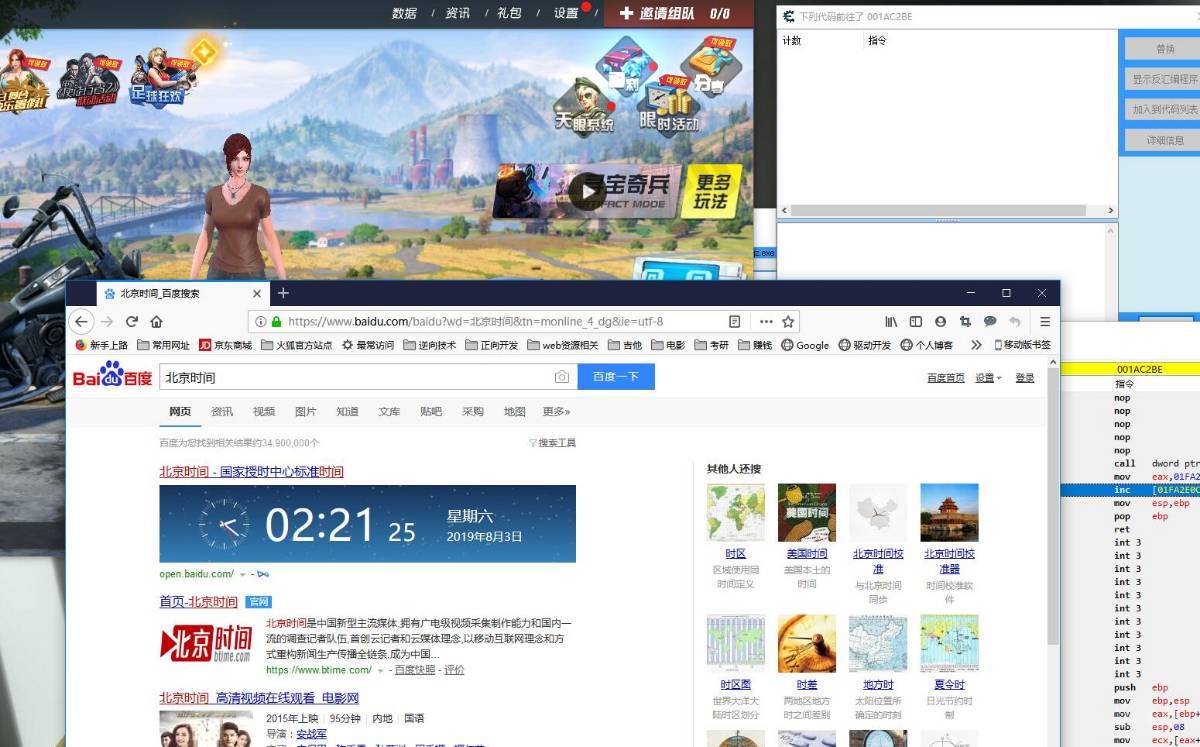The height and width of the screenshot is (747, 1200).
Task: Click the 详细信息 button in the debugger window
Action: tap(1165, 141)
